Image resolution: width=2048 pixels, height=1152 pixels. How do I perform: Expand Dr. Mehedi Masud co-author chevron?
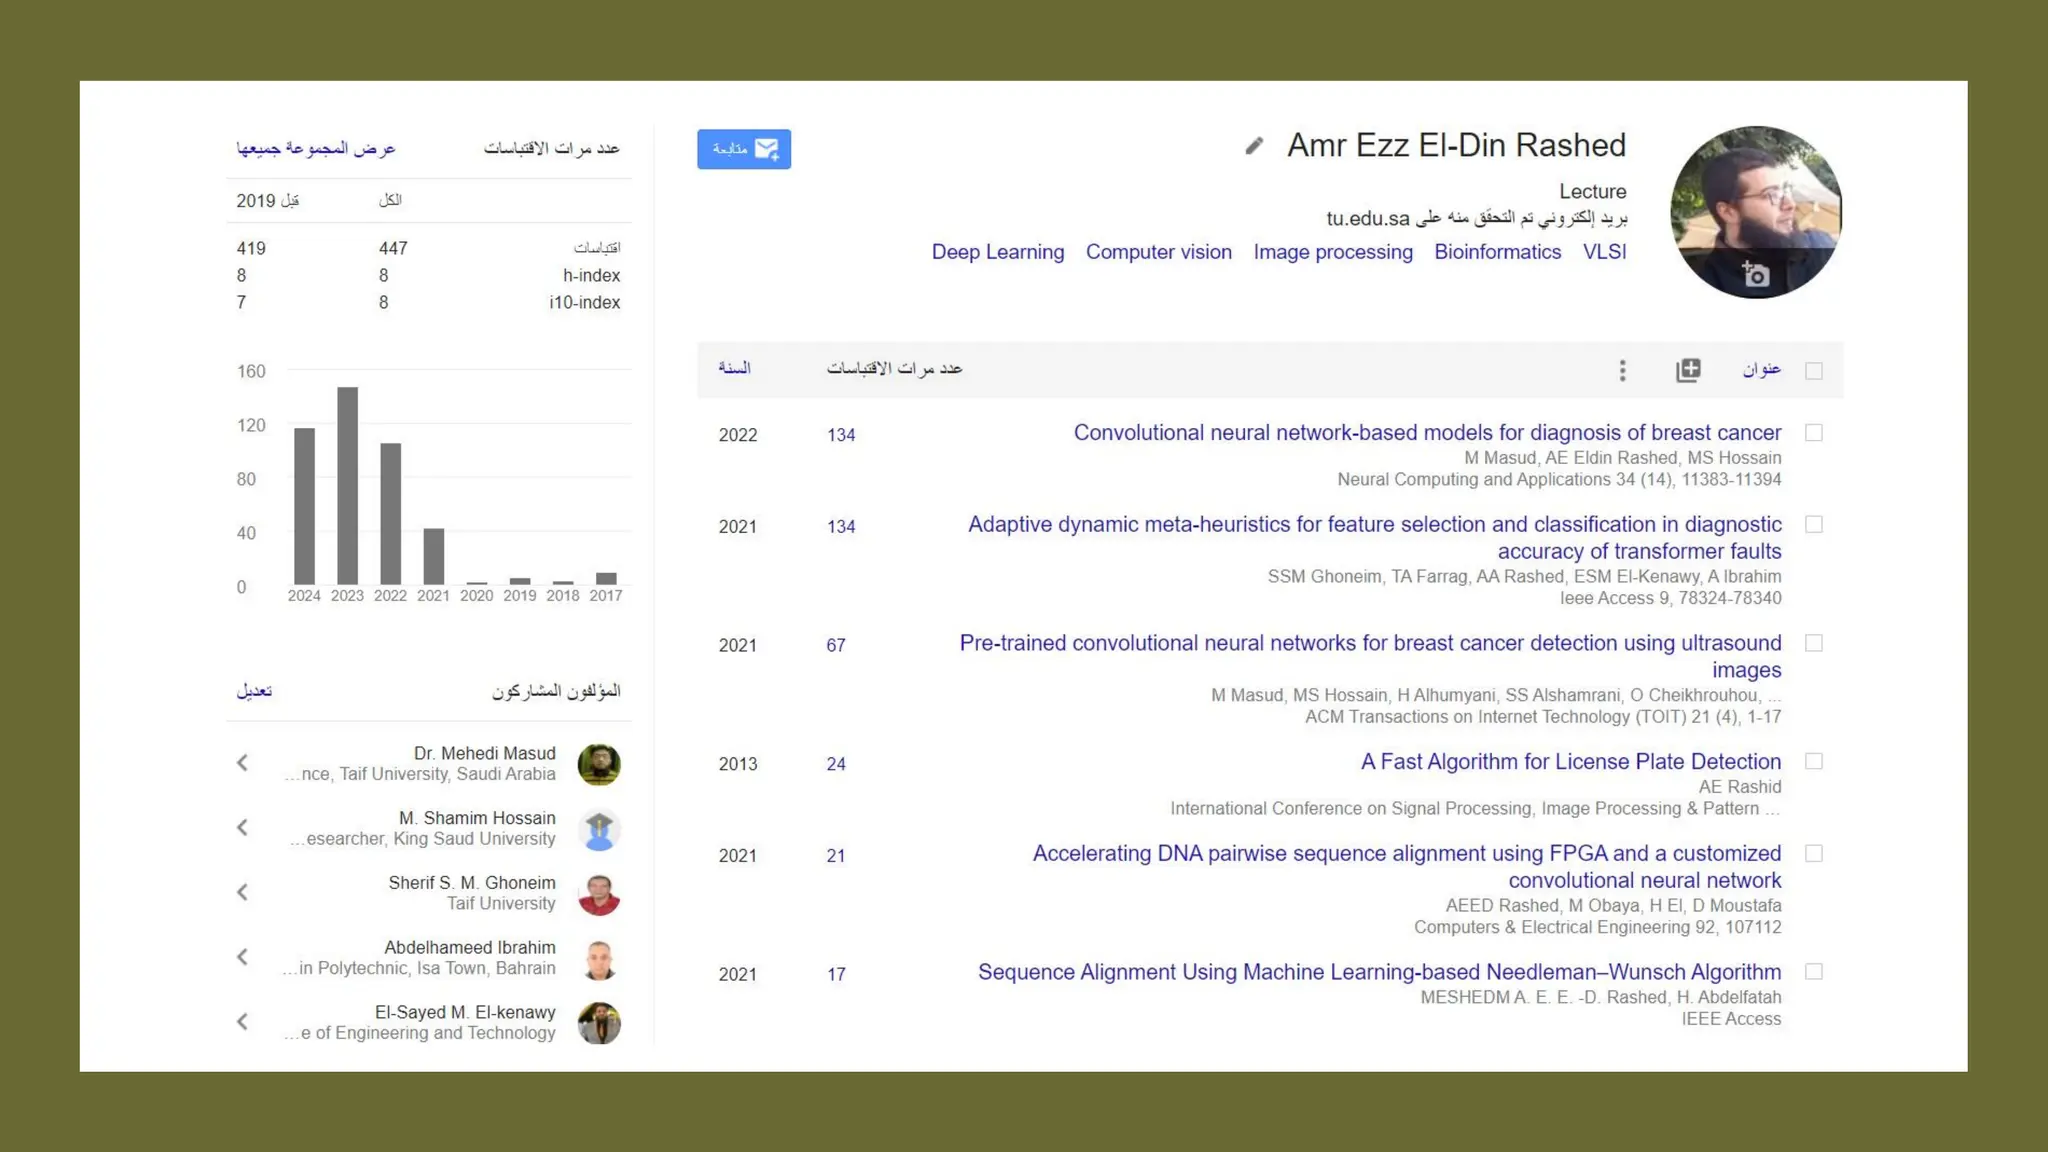click(x=243, y=763)
